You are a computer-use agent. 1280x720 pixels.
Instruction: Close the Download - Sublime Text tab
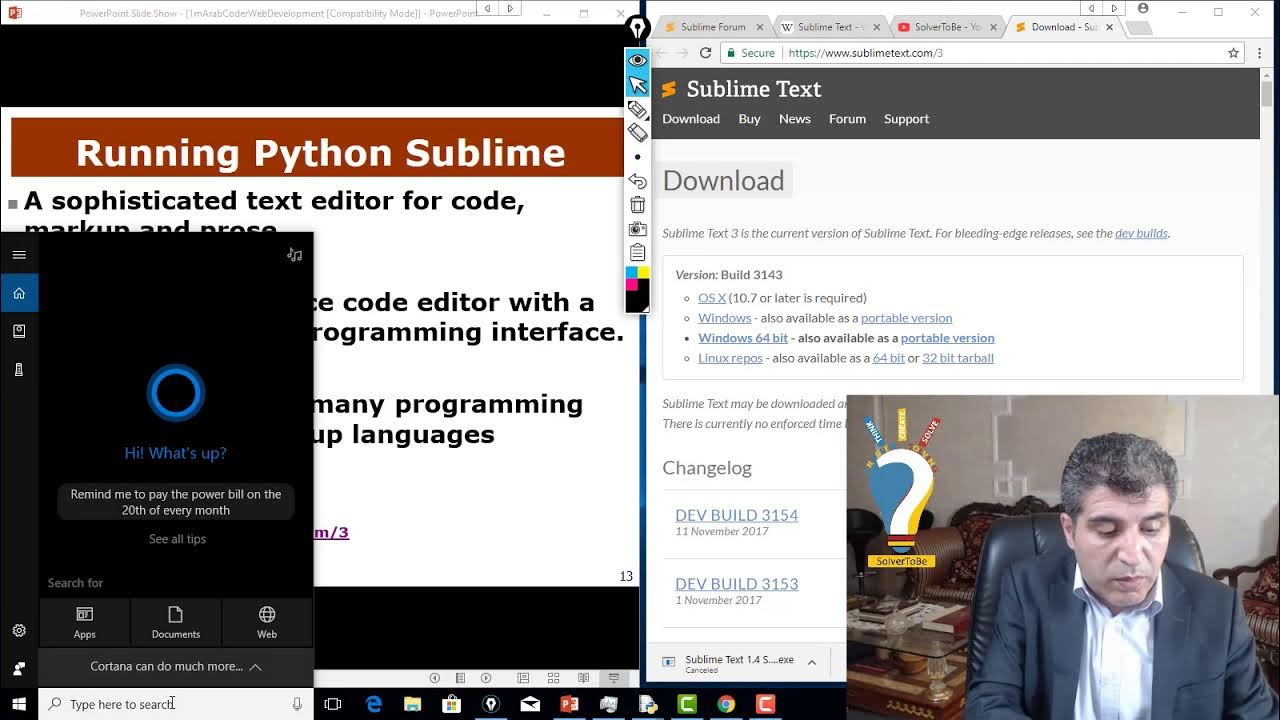1109,27
